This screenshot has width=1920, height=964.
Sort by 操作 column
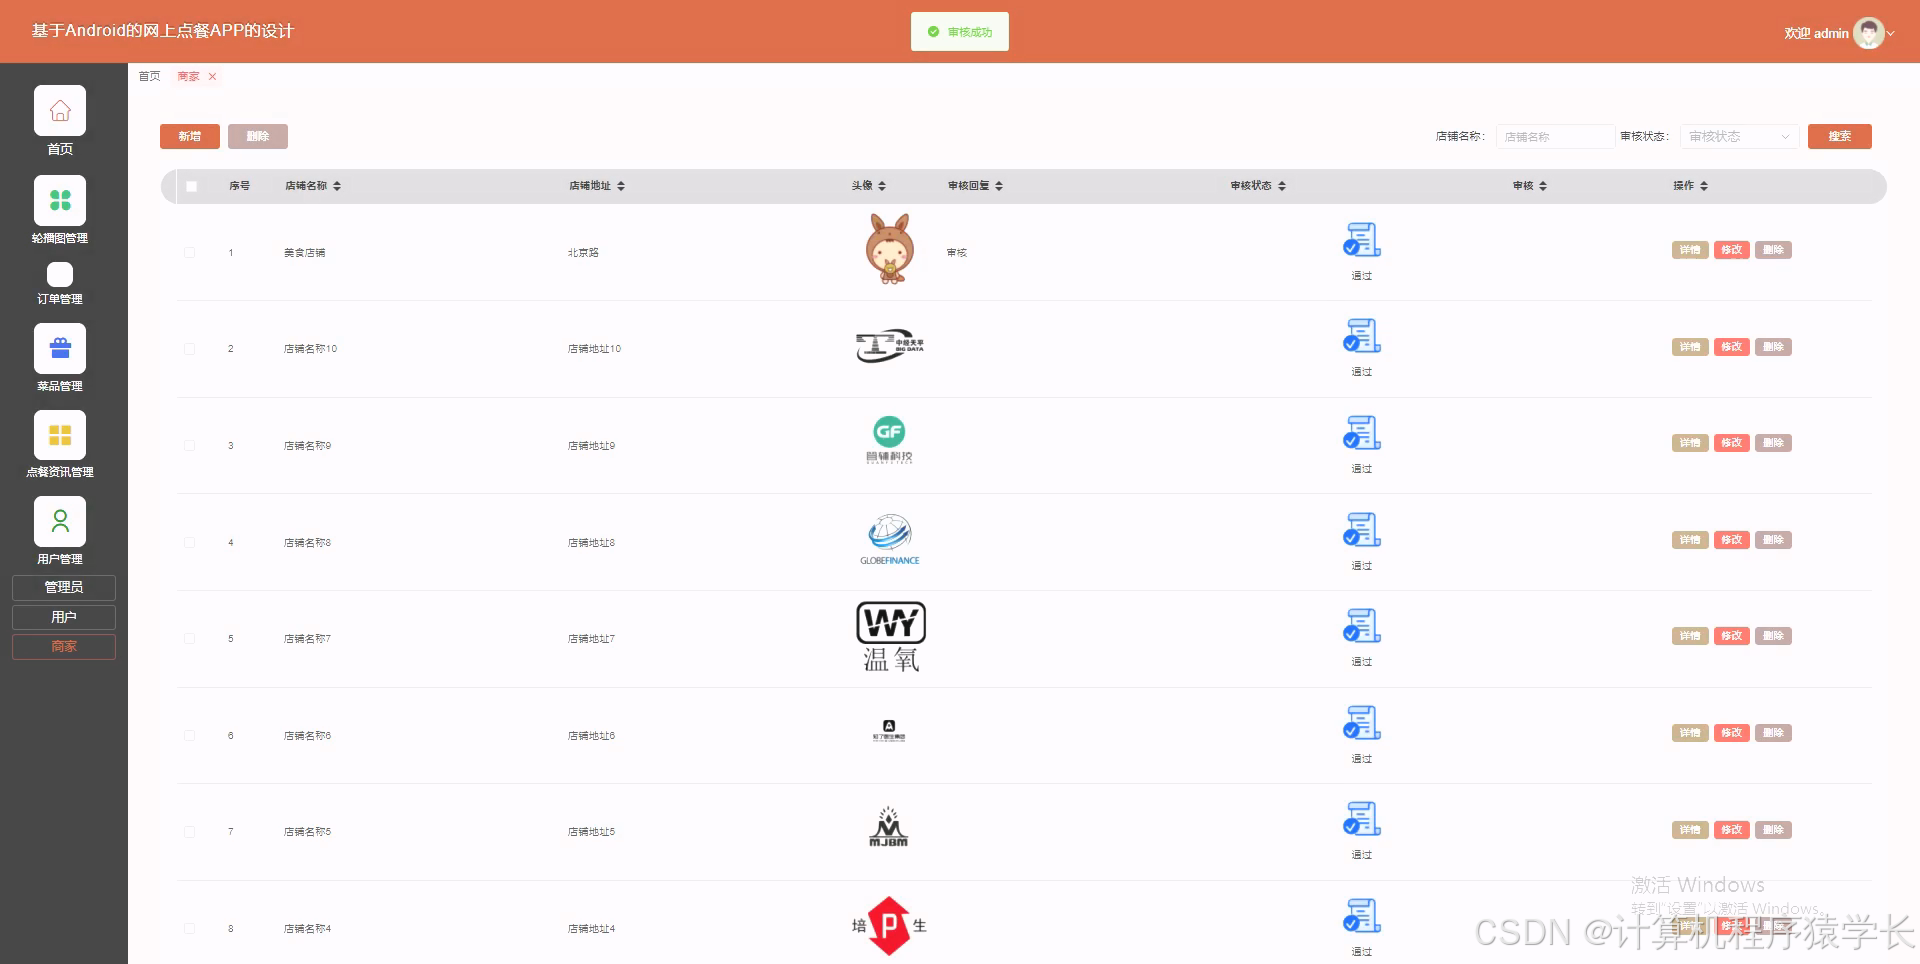(x=1704, y=186)
